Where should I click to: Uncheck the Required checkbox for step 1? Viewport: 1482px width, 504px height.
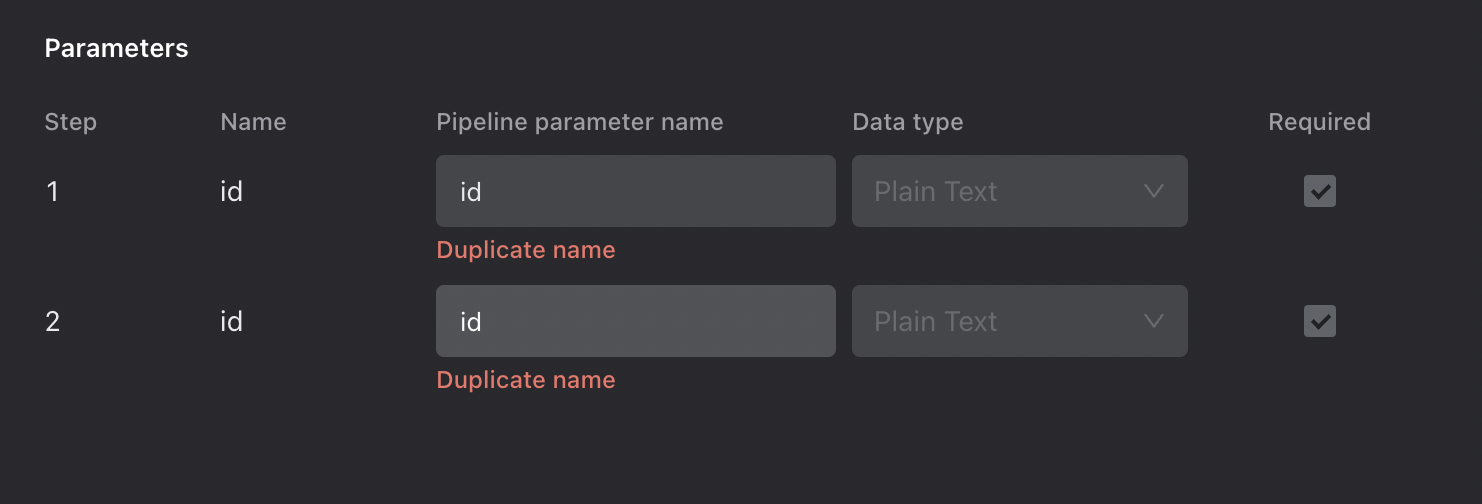pos(1320,191)
